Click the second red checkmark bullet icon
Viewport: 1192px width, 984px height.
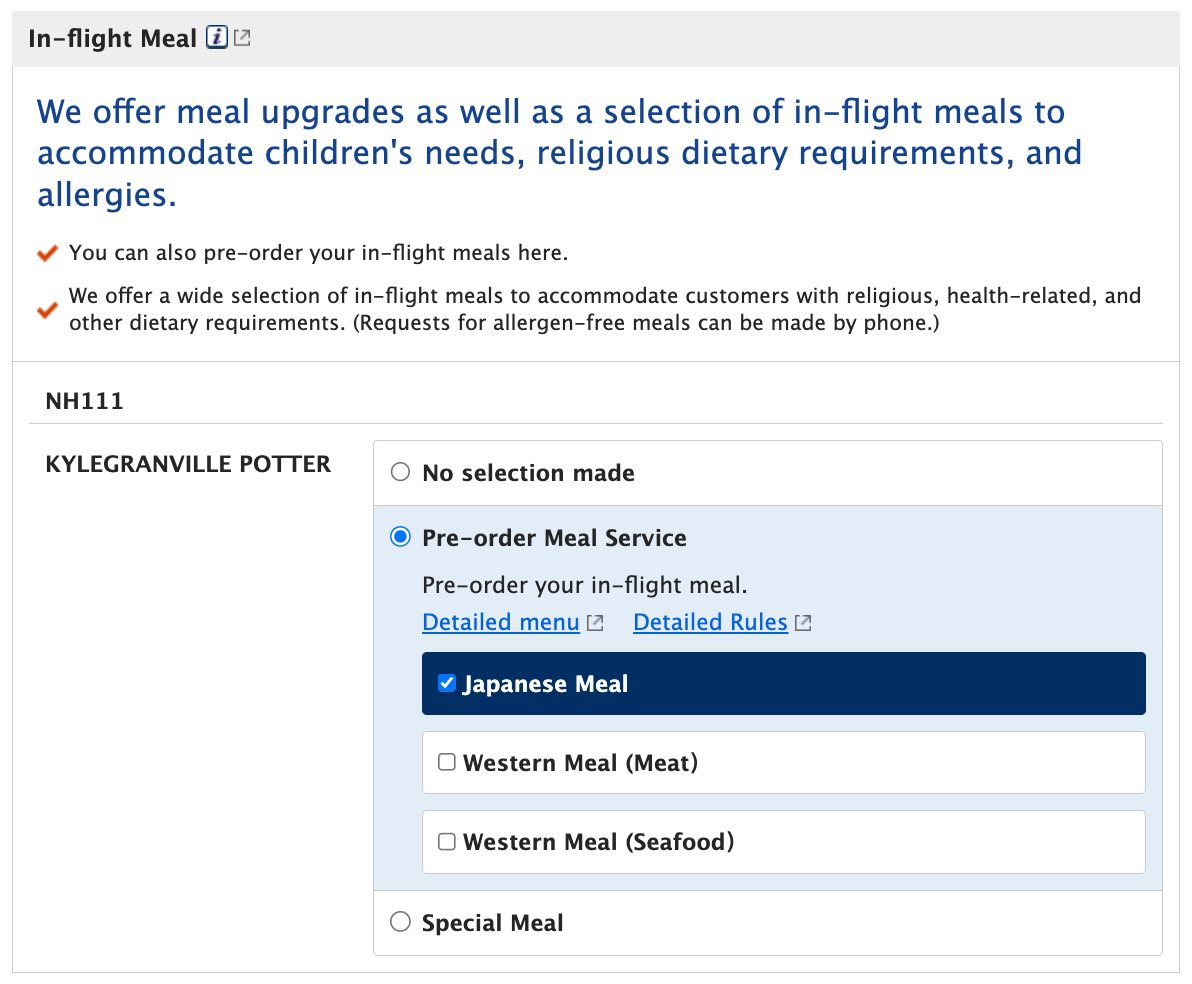pos(46,309)
